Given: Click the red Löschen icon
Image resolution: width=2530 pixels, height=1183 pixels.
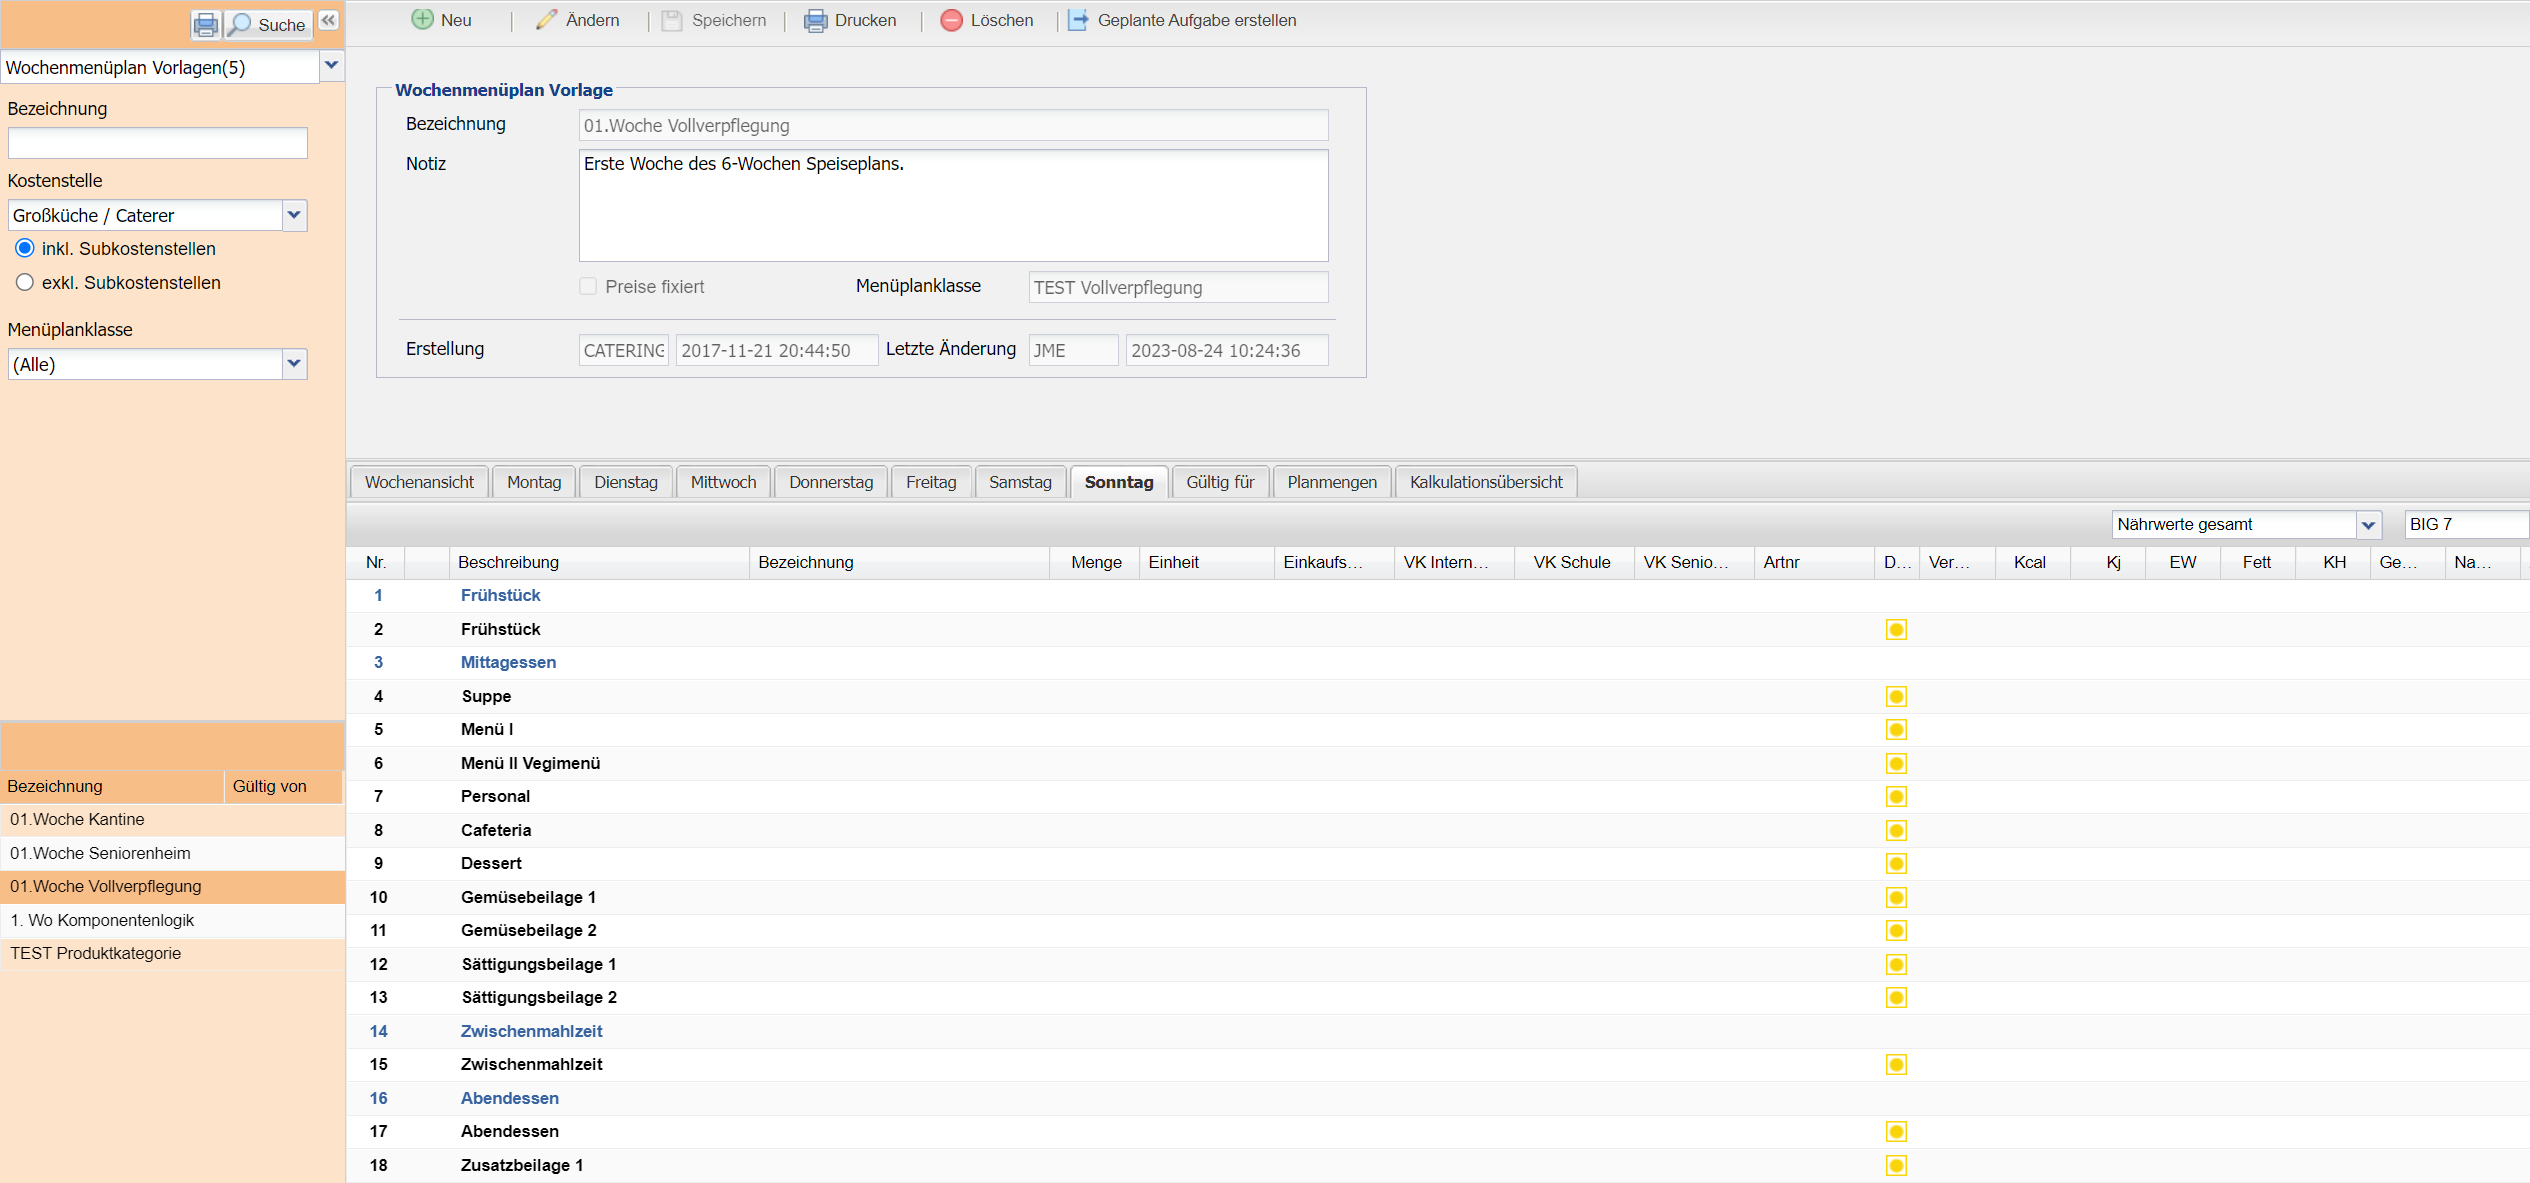Looking at the screenshot, I should (951, 20).
